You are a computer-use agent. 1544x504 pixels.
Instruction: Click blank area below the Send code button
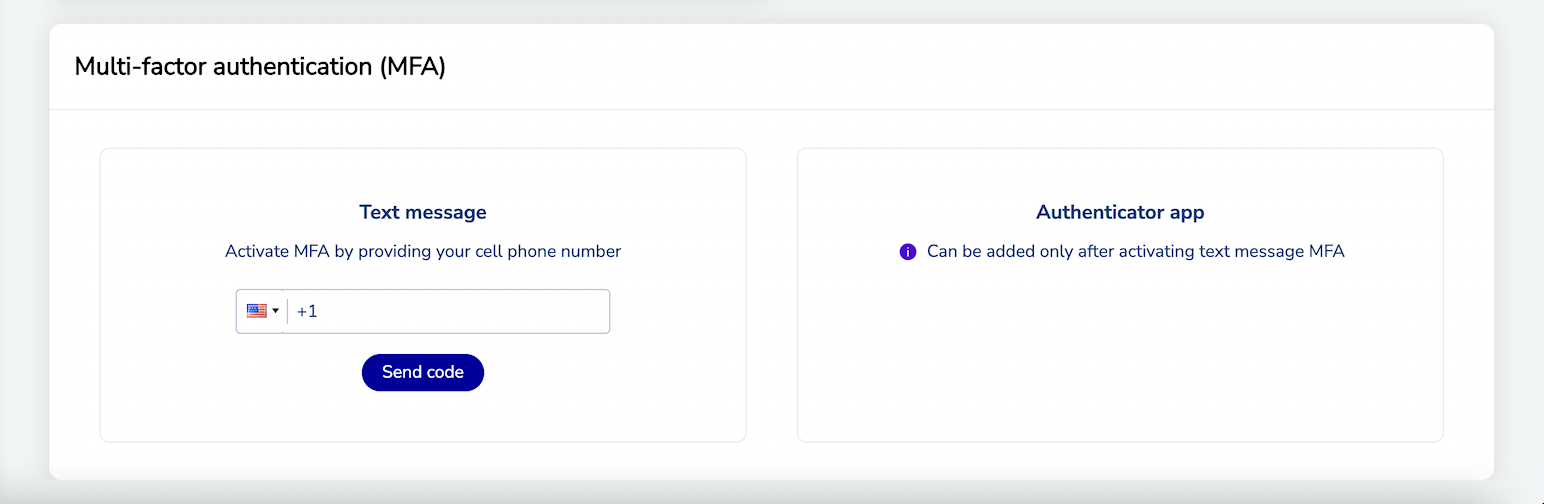point(423,416)
